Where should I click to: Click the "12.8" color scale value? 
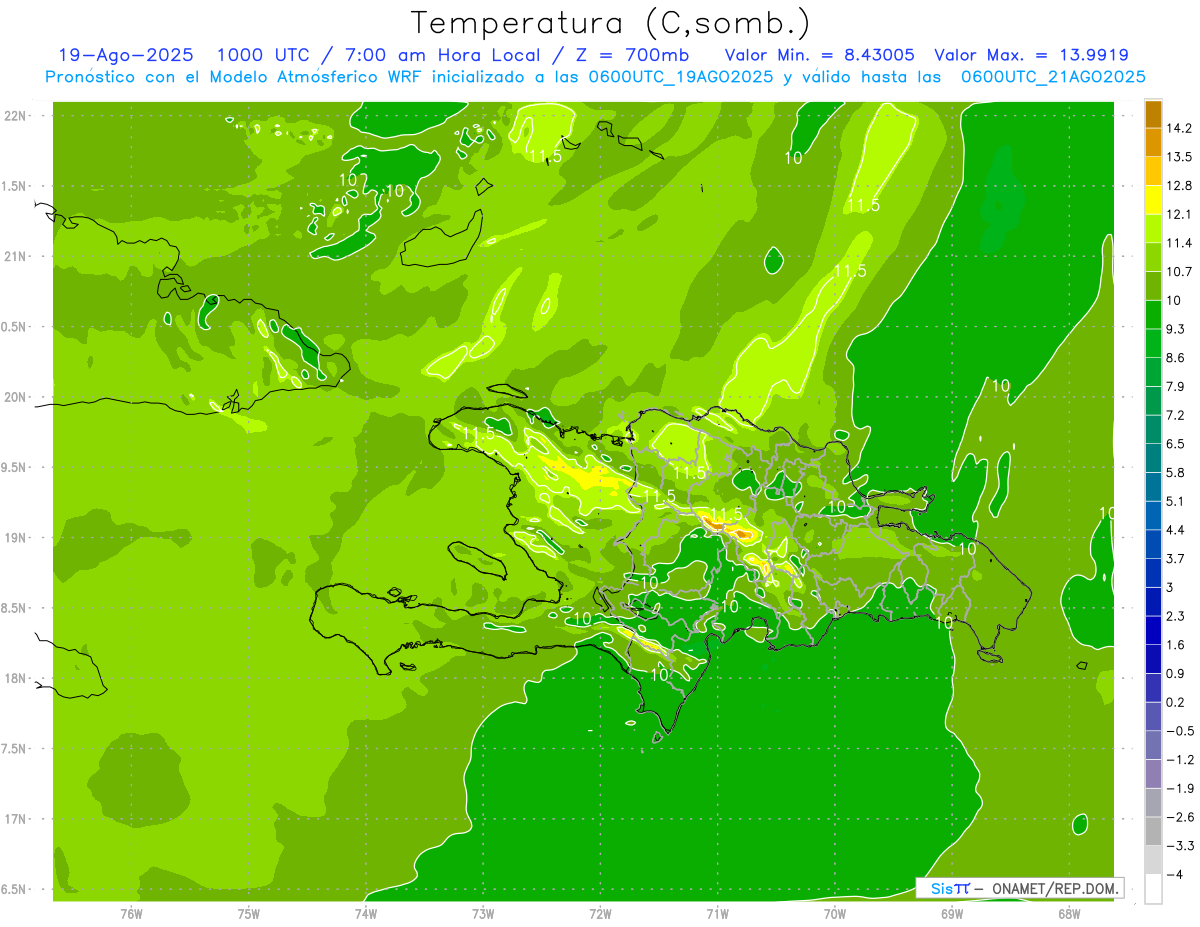pos(1178,186)
